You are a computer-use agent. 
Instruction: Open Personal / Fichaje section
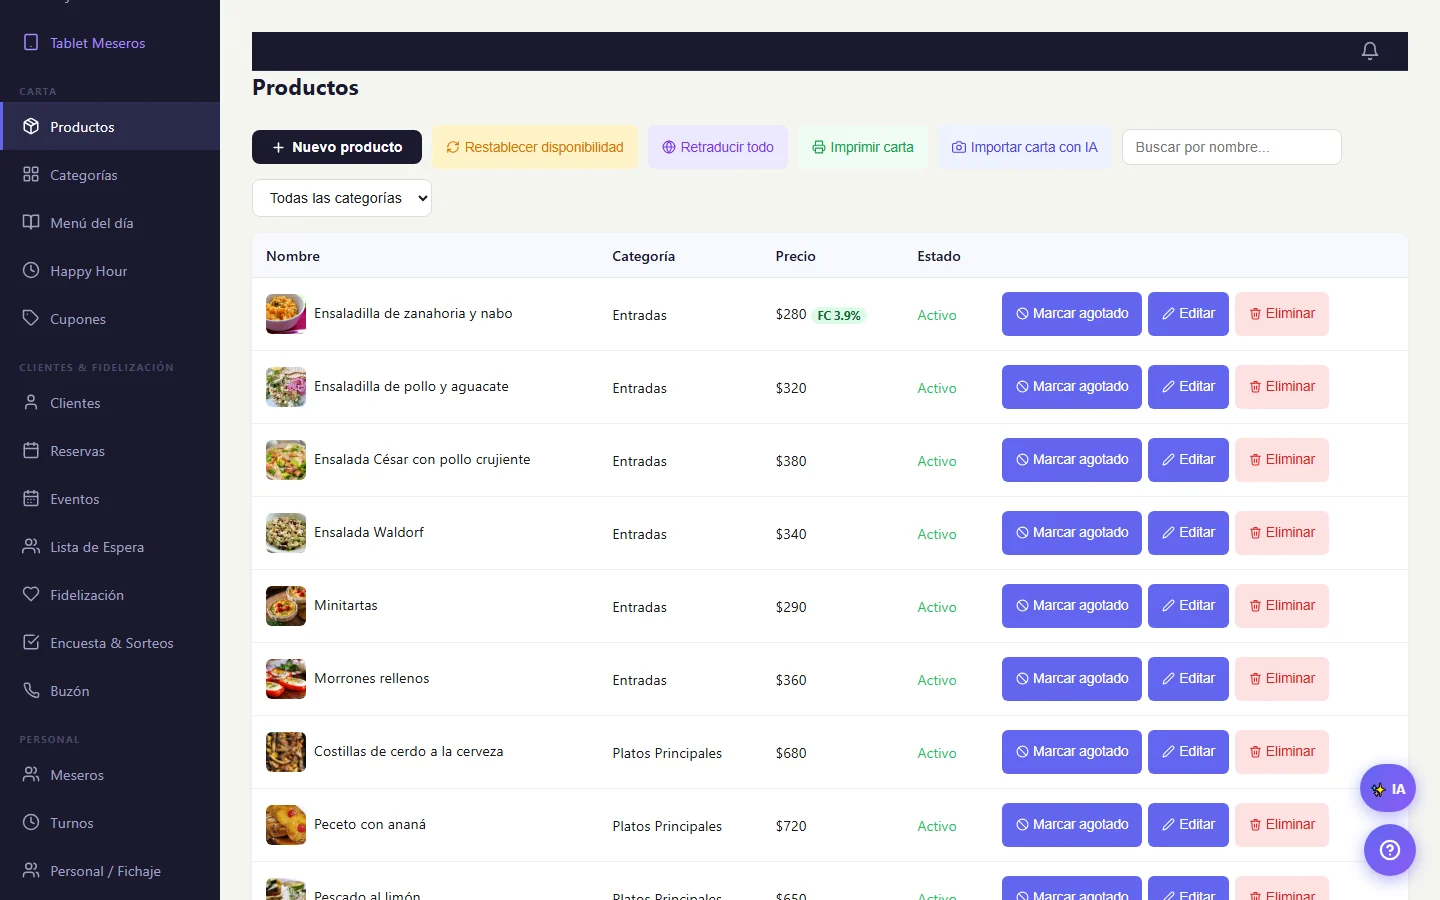coord(110,871)
